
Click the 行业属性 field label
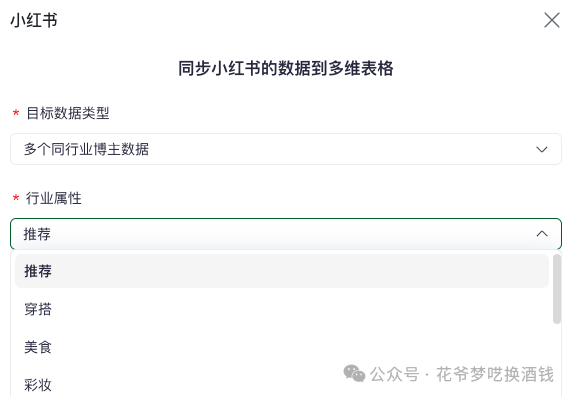(54, 198)
